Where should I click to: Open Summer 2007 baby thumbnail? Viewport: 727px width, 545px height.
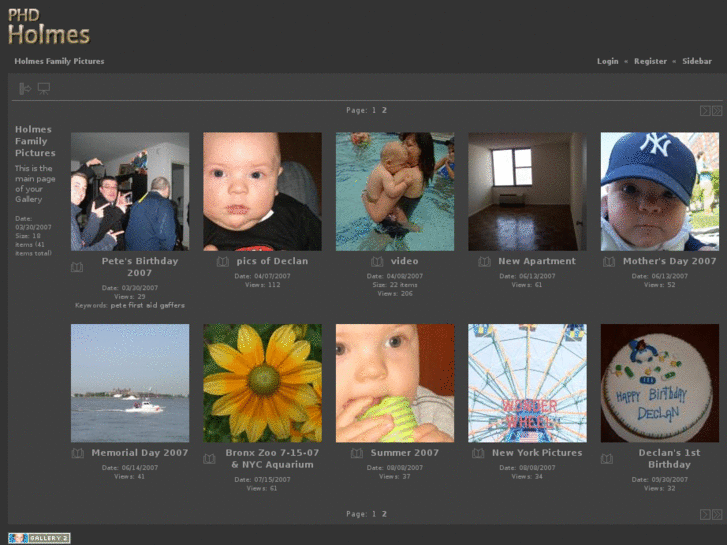[395, 383]
